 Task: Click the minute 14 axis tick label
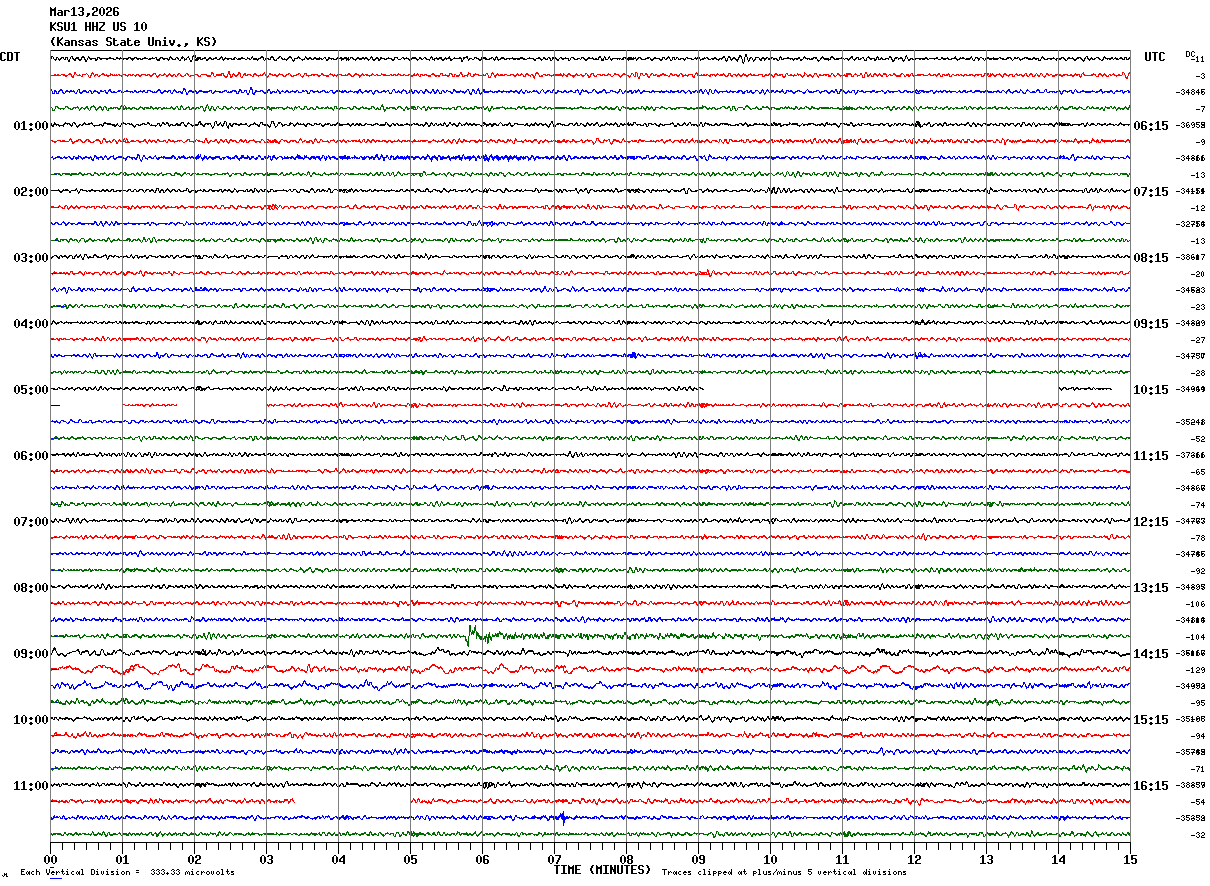pyautogui.click(x=1058, y=859)
